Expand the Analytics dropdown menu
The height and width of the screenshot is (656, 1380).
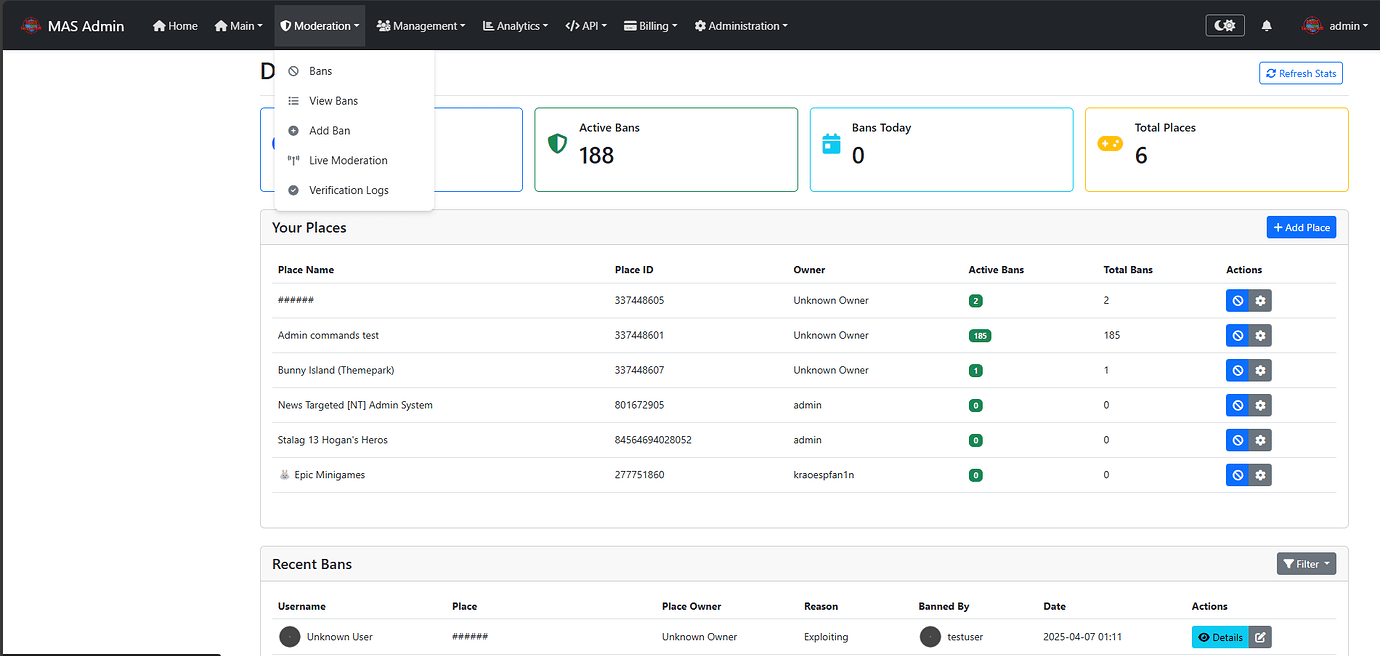click(x=515, y=26)
